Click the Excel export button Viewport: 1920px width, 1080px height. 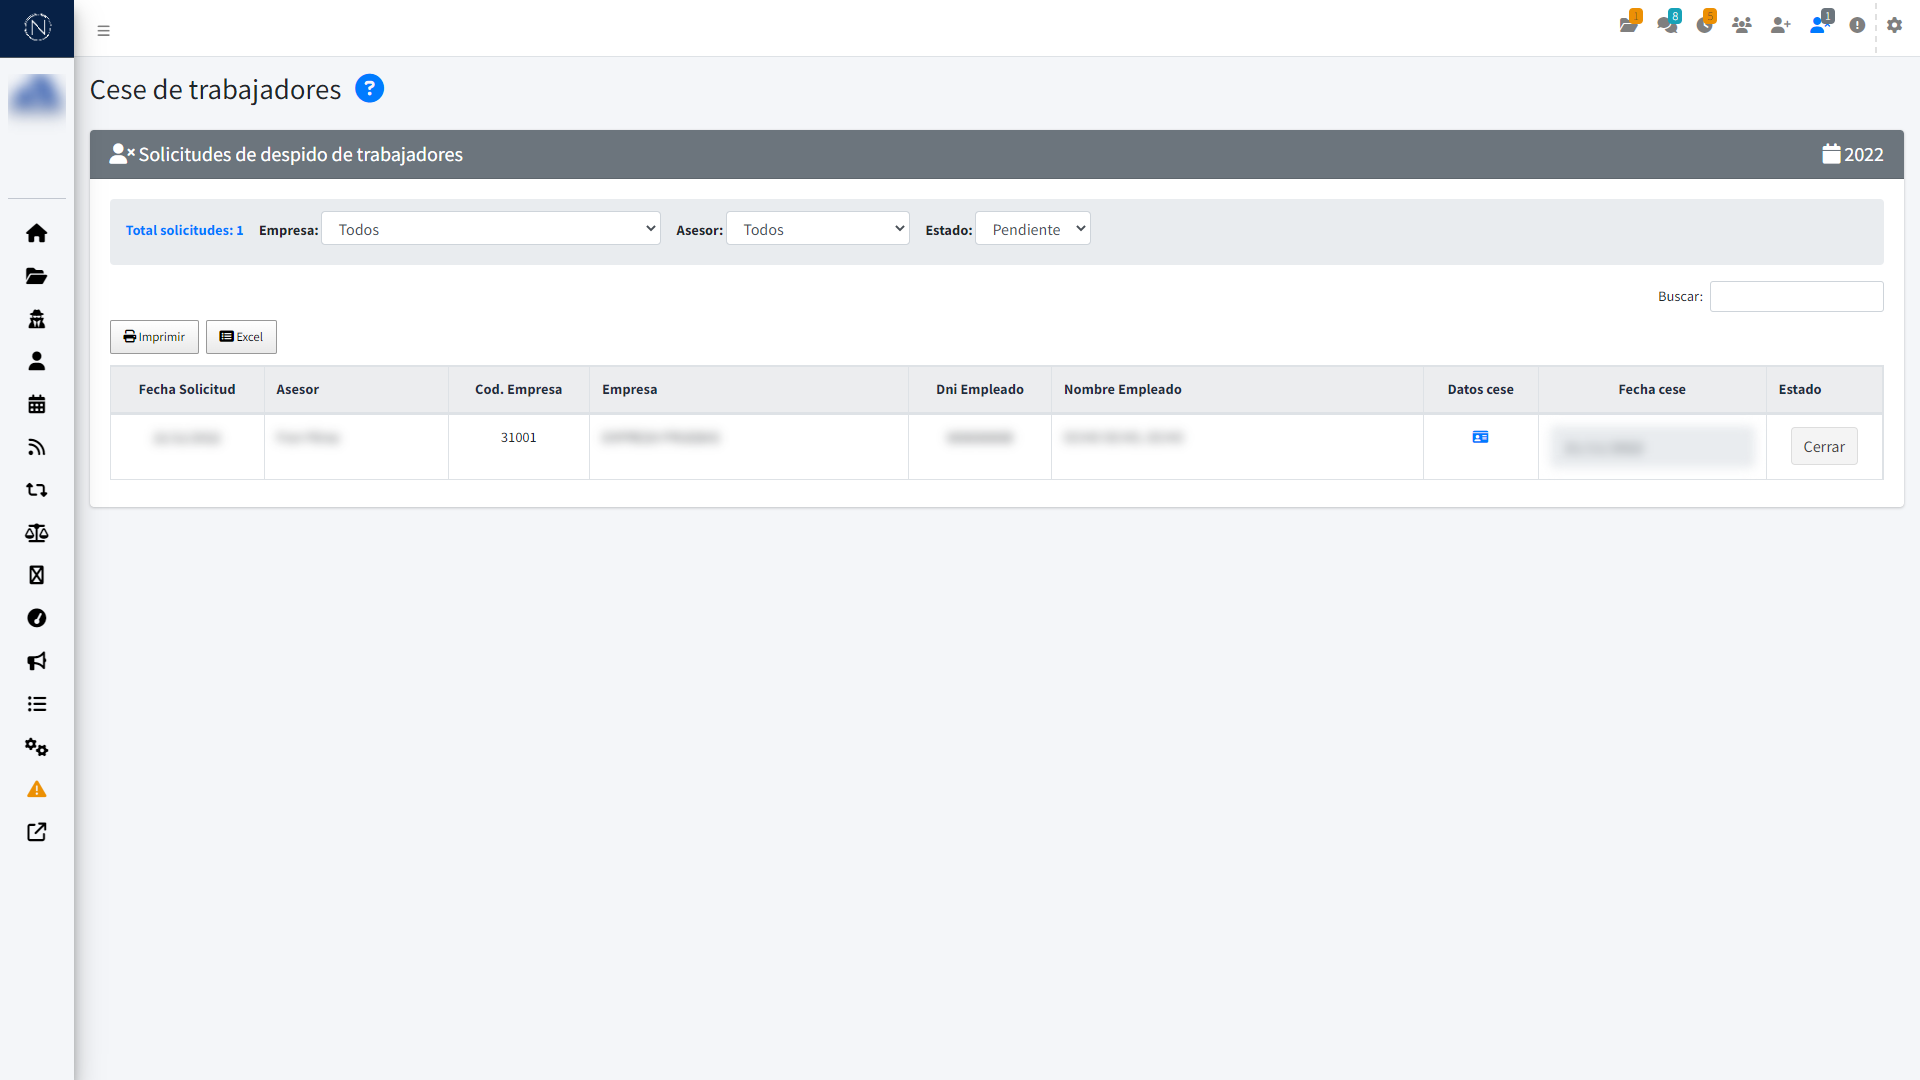[x=241, y=337]
